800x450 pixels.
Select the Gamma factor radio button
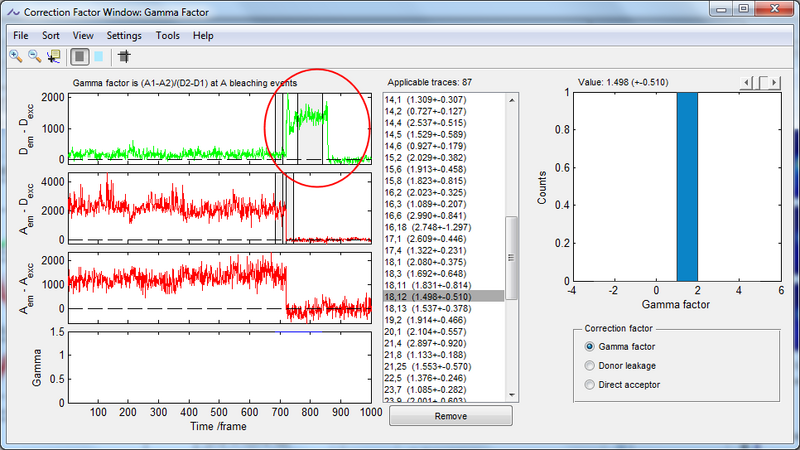click(590, 346)
